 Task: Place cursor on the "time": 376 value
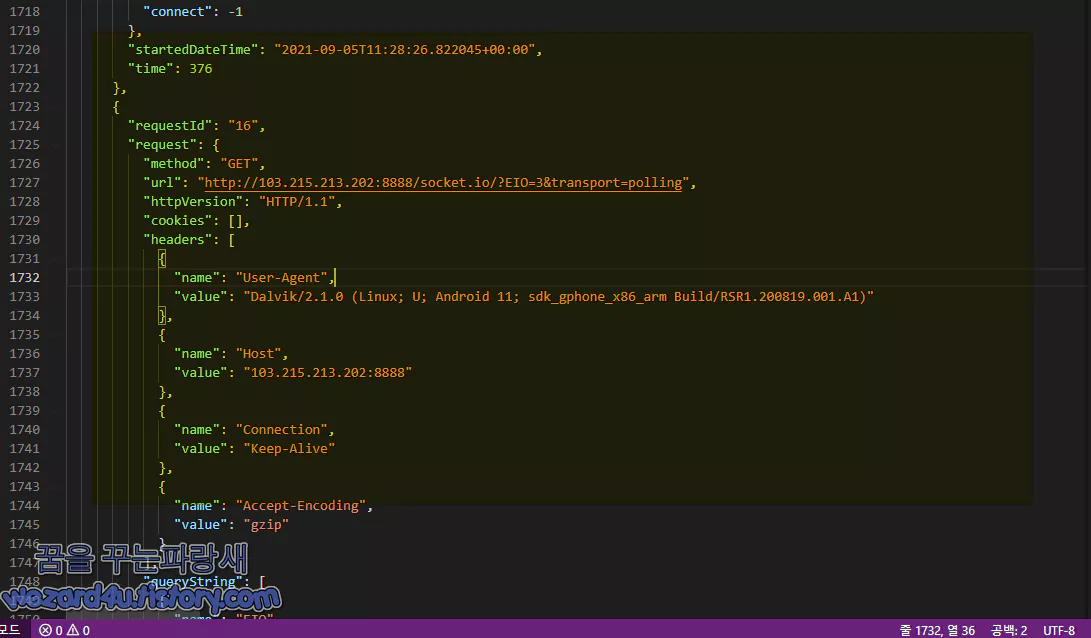(x=200, y=68)
